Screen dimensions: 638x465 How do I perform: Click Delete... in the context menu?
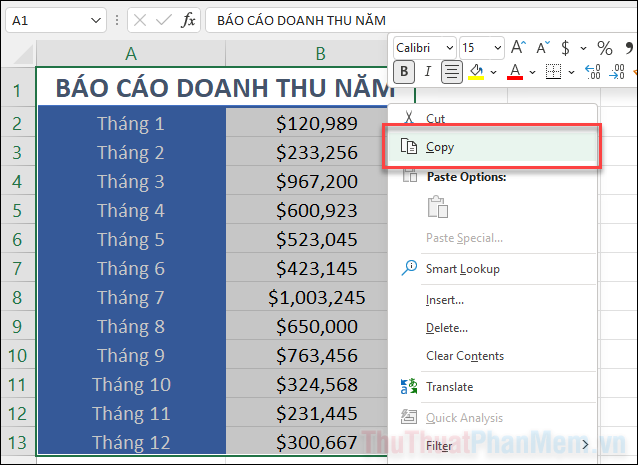click(x=446, y=328)
